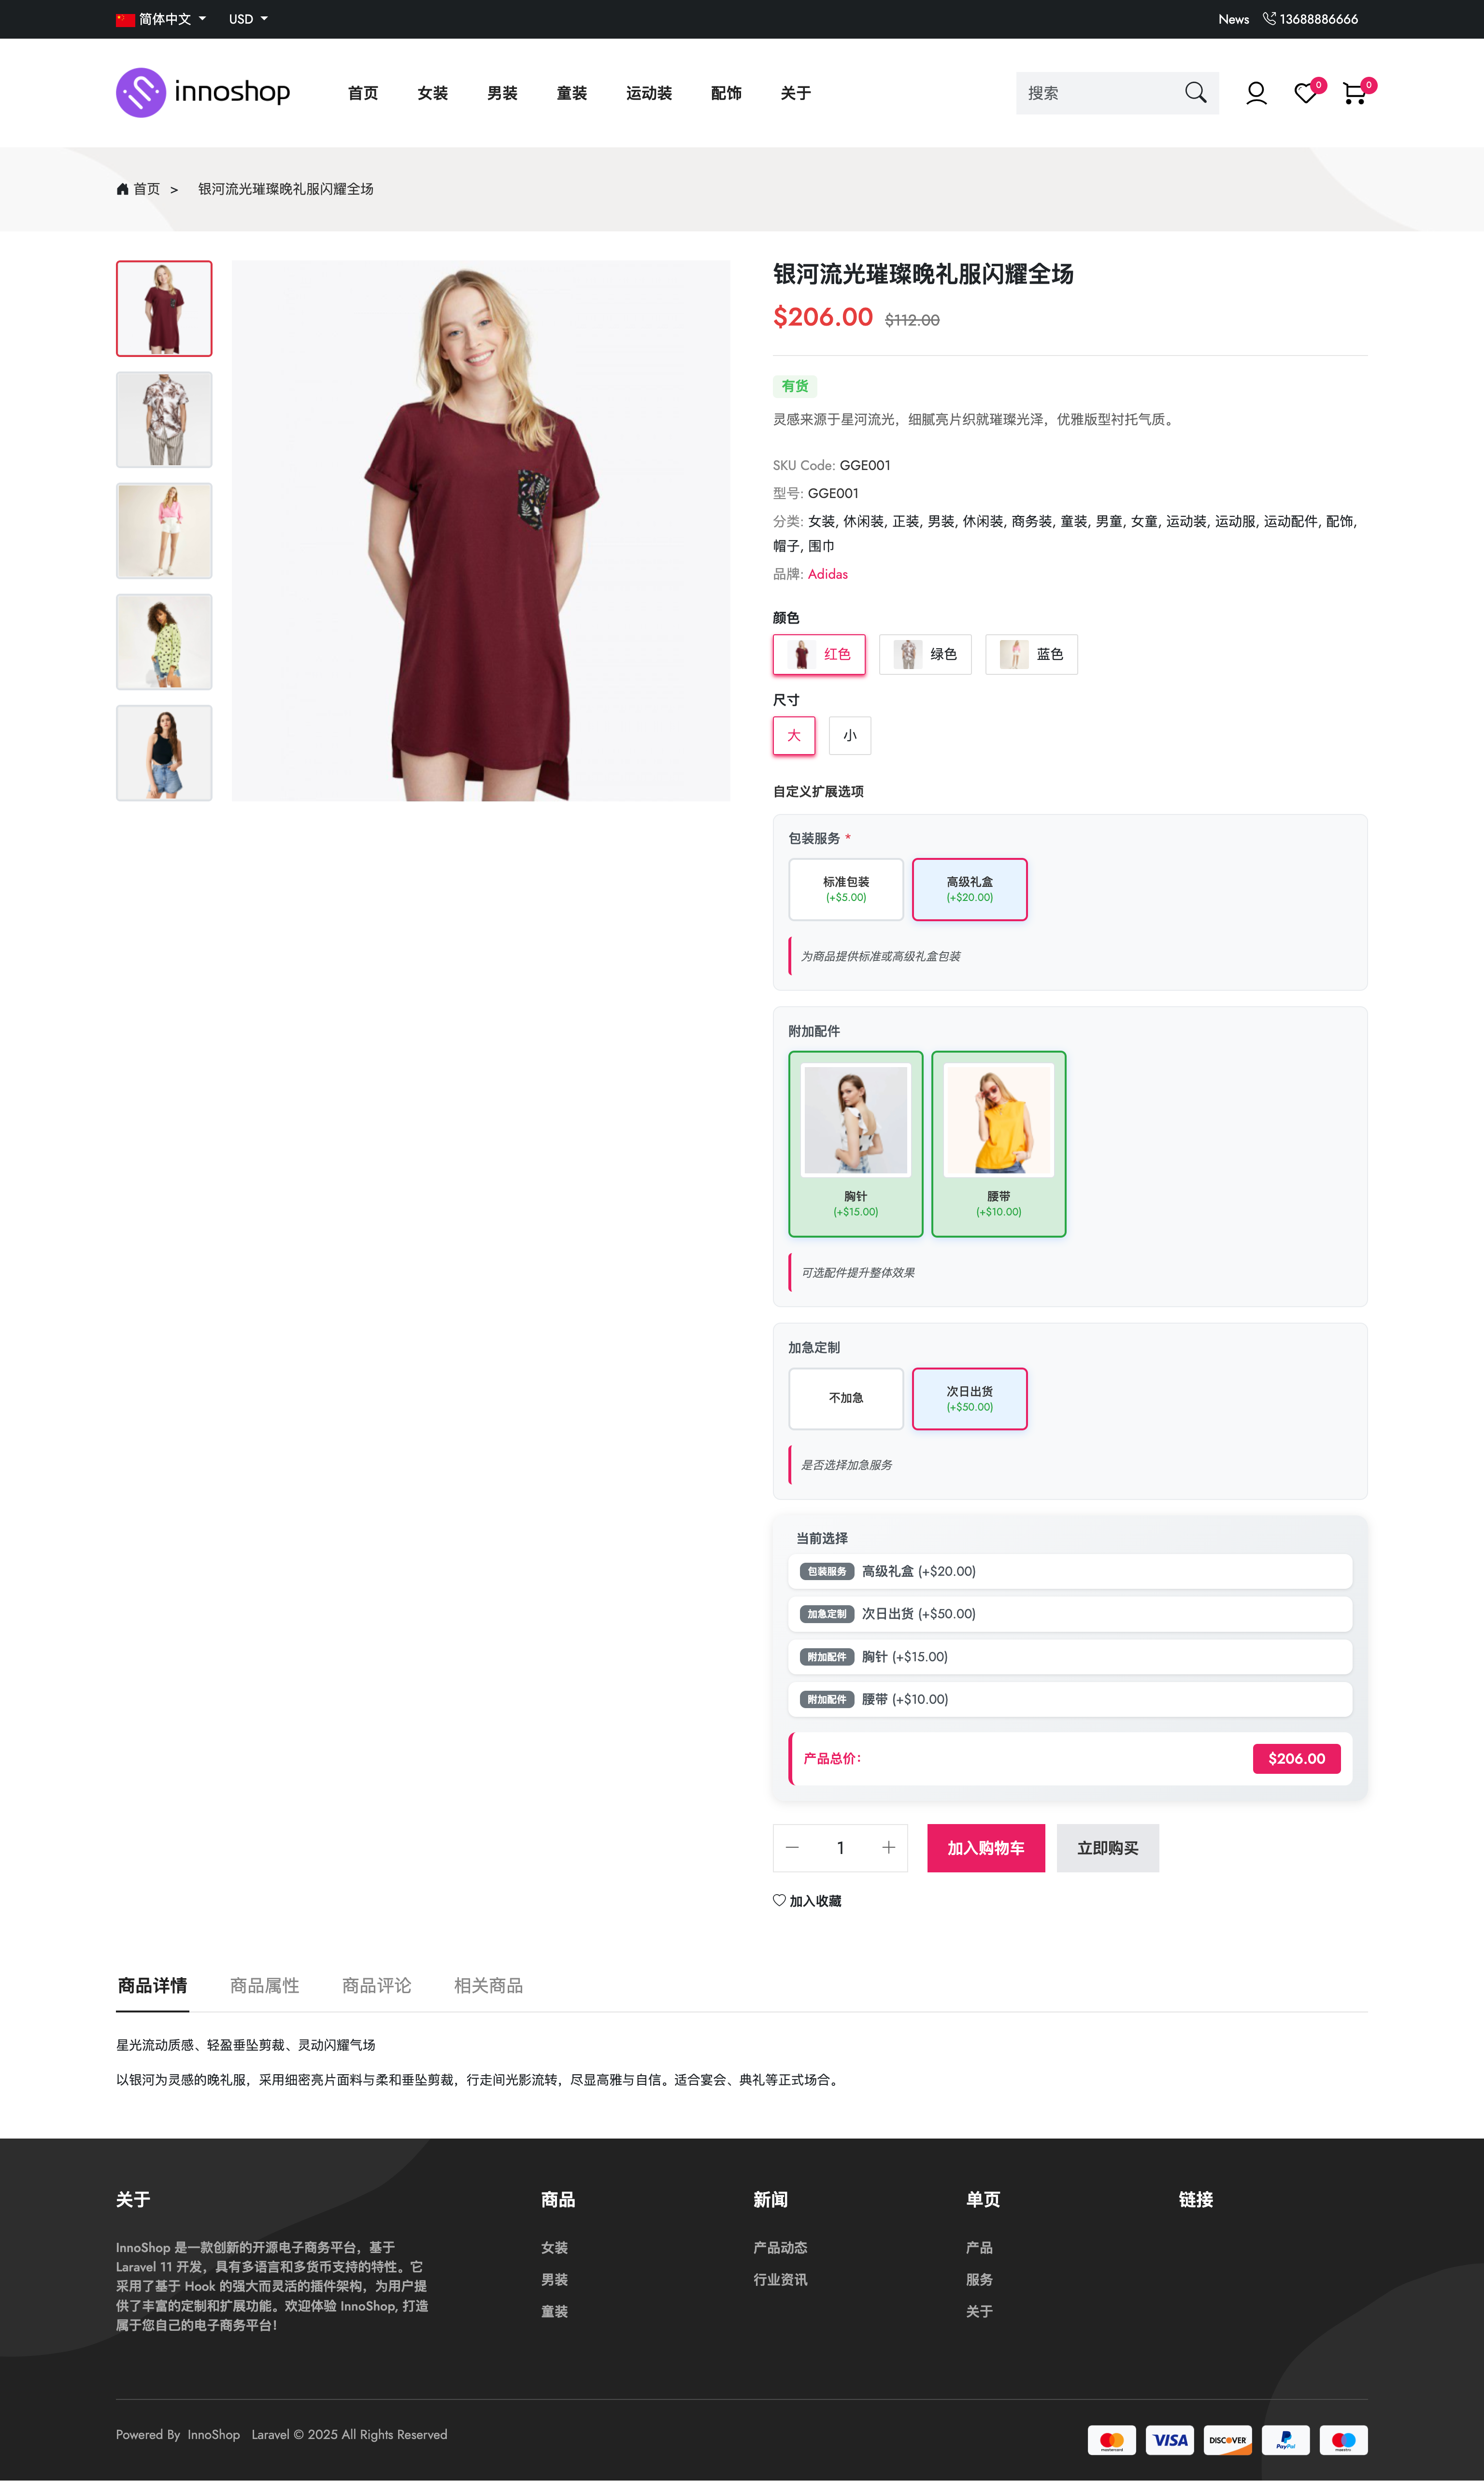Click the search magnifier icon
Image resolution: width=1484 pixels, height=2482 pixels.
click(1195, 93)
